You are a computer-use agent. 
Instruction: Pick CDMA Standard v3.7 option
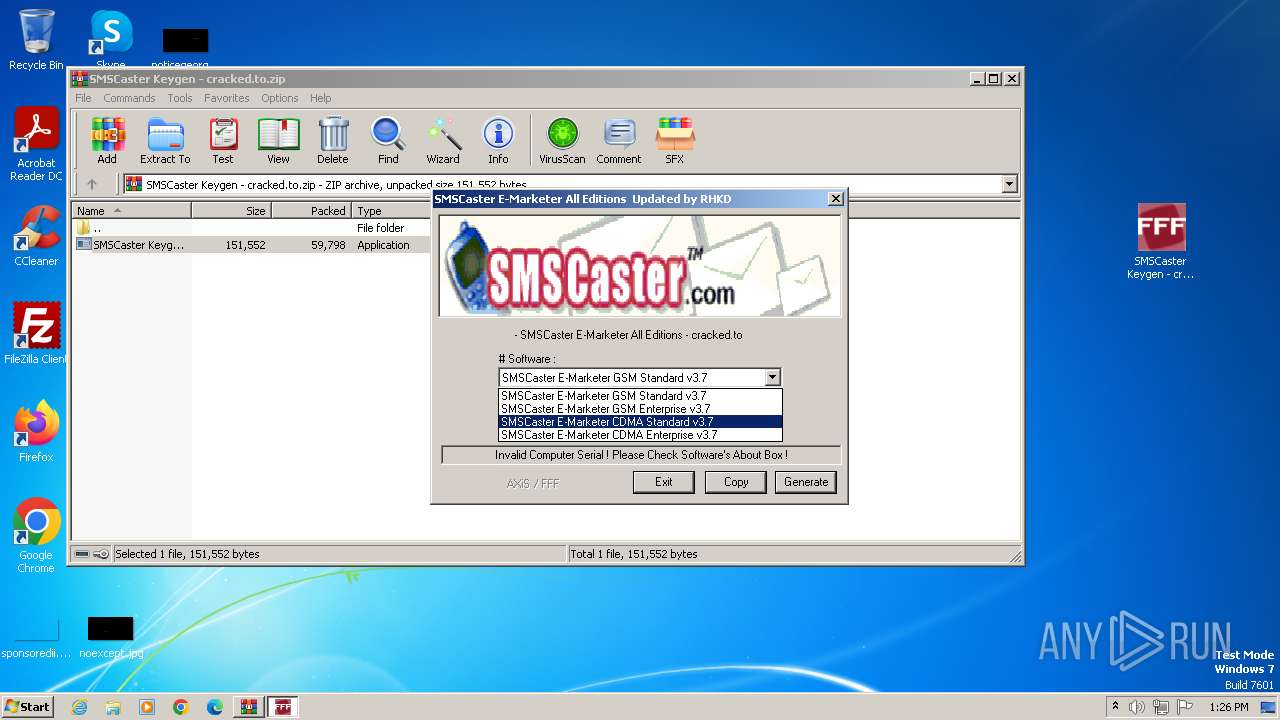(640, 422)
